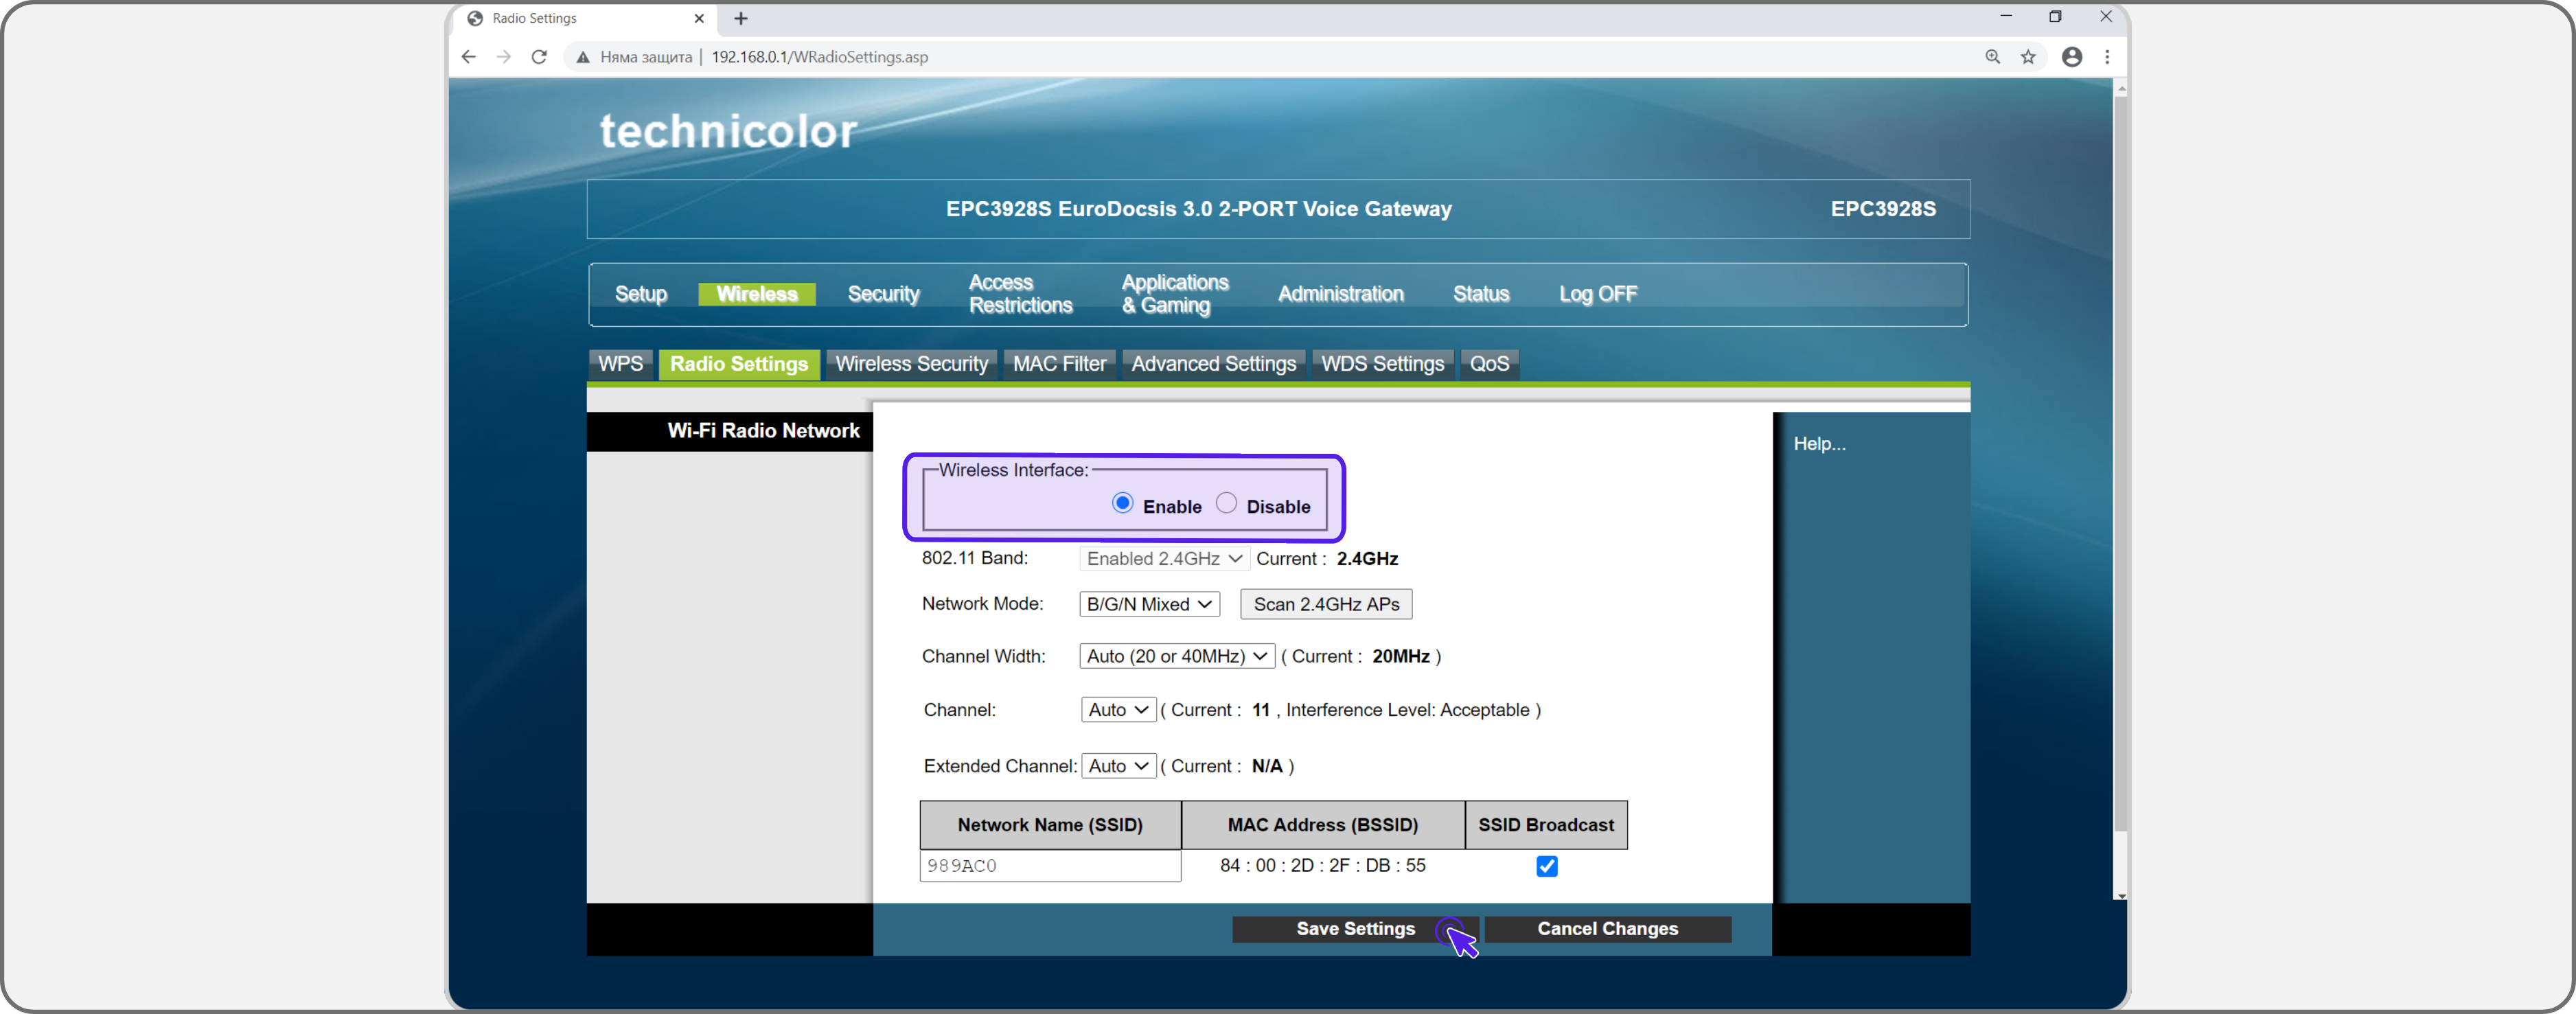
Task: Click the MAC address 84:00:2D:2F:DB:55 text
Action: pyautogui.click(x=1322, y=866)
